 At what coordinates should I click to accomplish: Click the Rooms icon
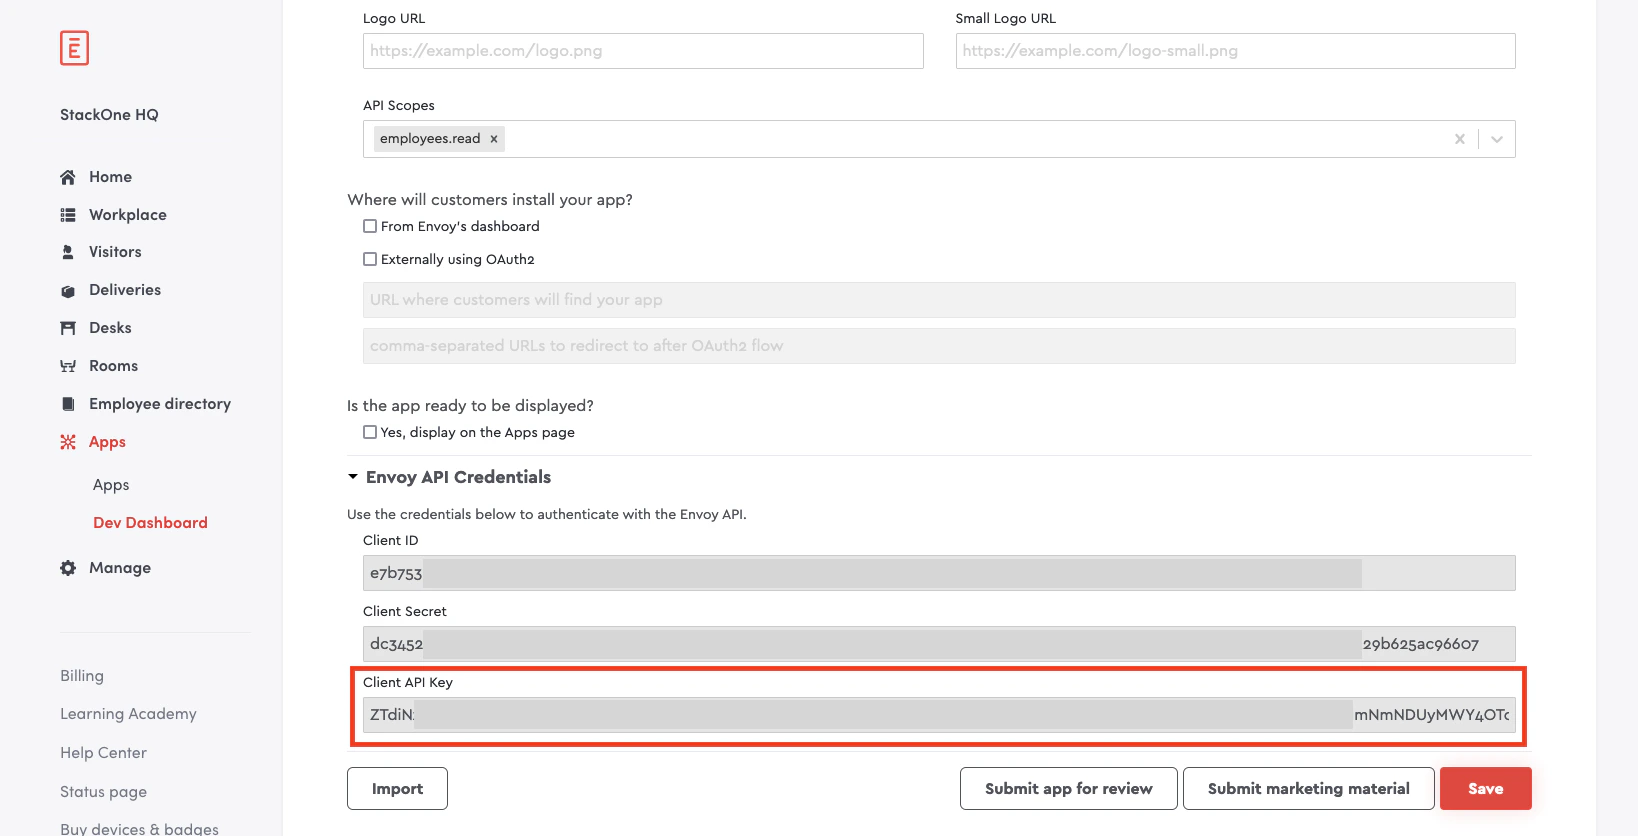tap(68, 366)
